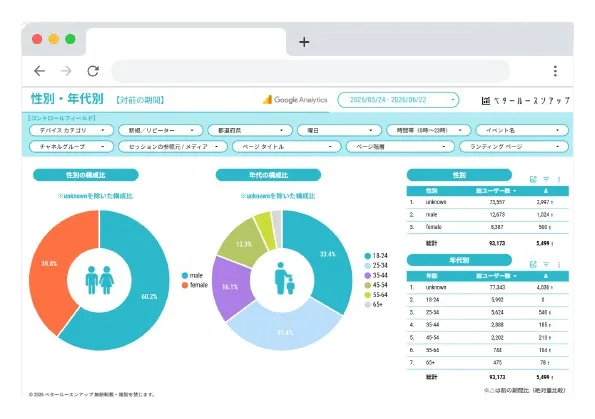Click the 性別の構成比 heading pill
This screenshot has height=419, width=595.
click(86, 175)
